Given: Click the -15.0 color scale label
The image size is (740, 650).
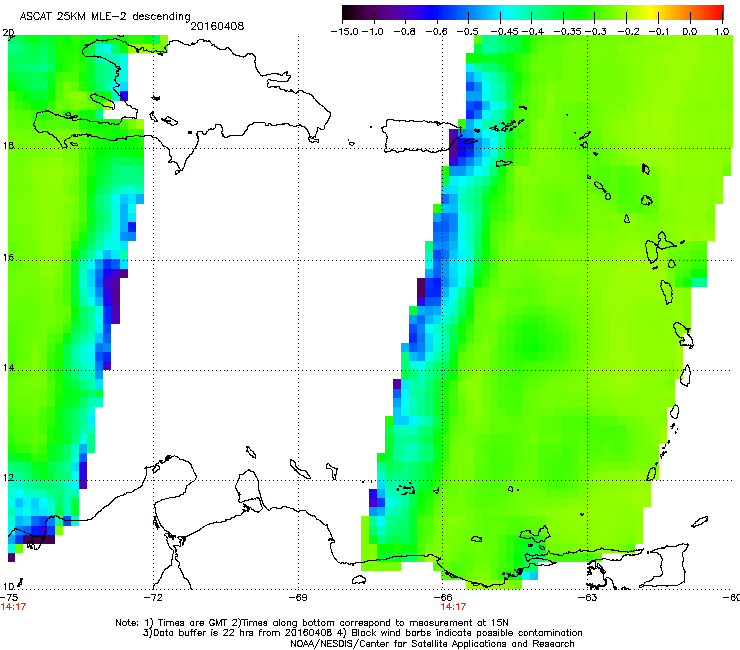Looking at the screenshot, I should click(x=345, y=32).
